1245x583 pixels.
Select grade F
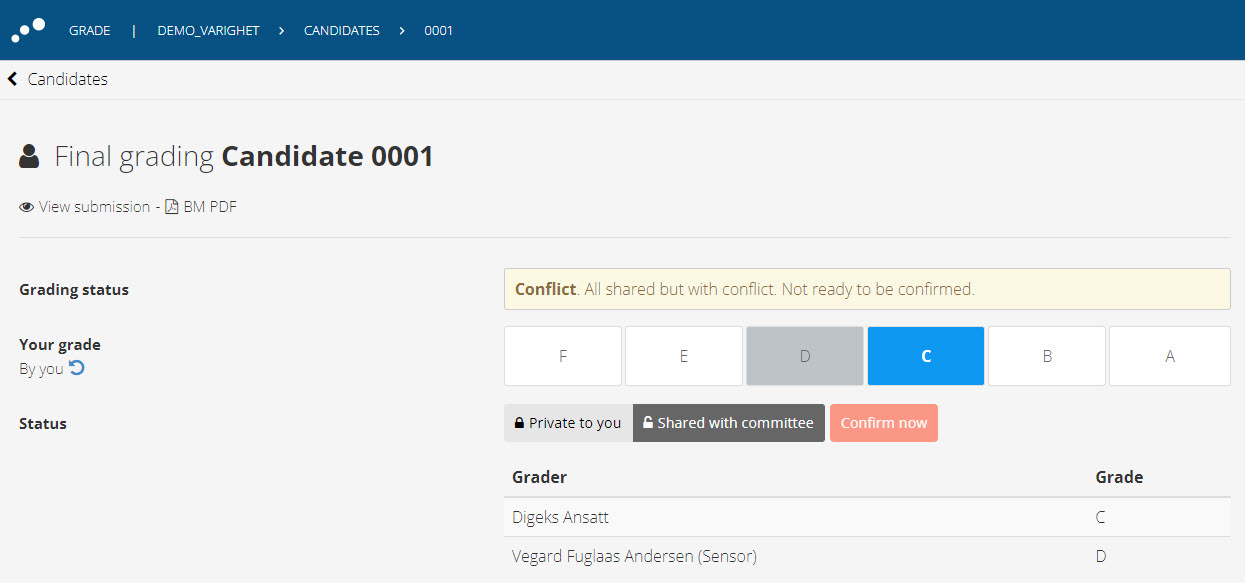point(563,356)
